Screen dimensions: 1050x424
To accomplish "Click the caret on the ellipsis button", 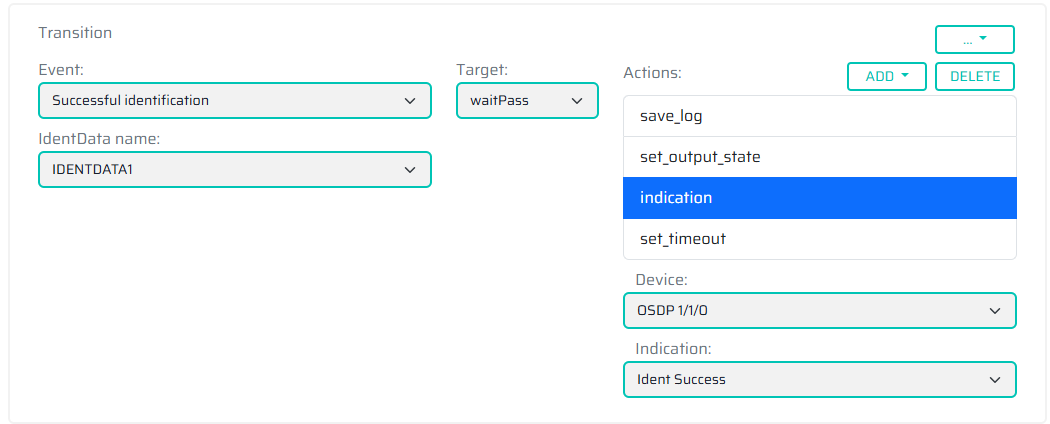I will tap(983, 39).
